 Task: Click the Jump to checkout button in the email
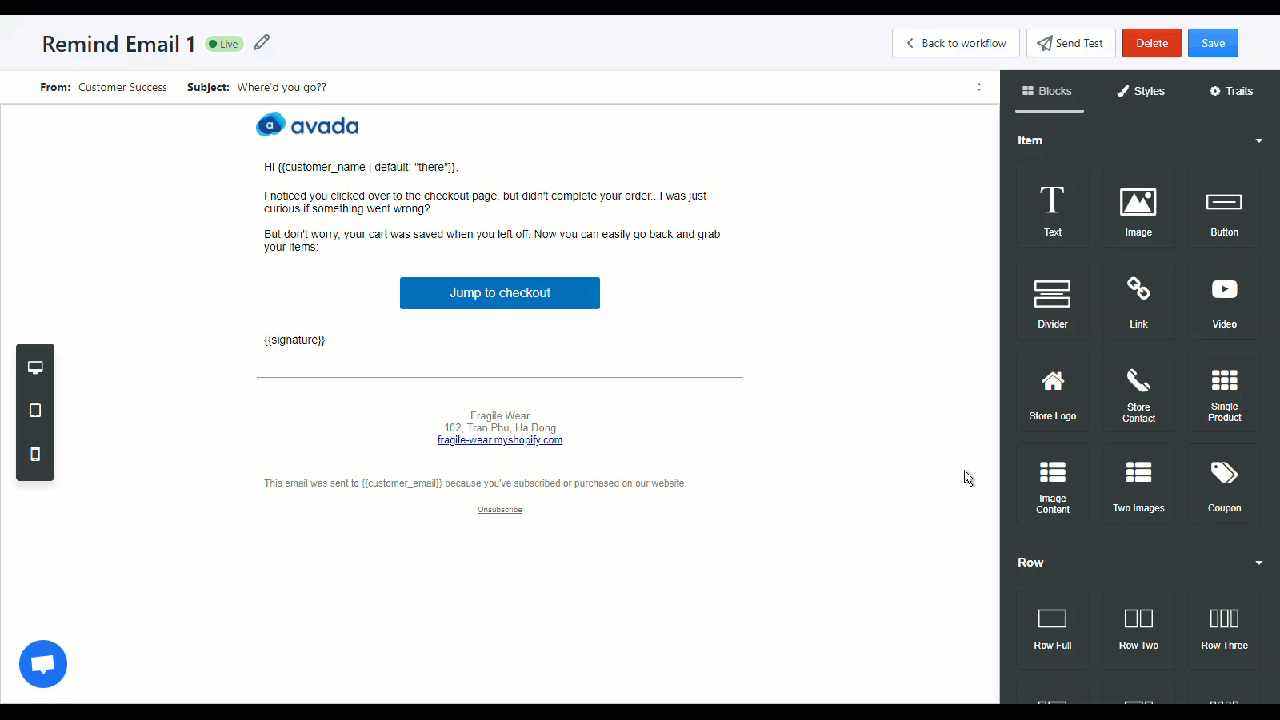coord(500,293)
